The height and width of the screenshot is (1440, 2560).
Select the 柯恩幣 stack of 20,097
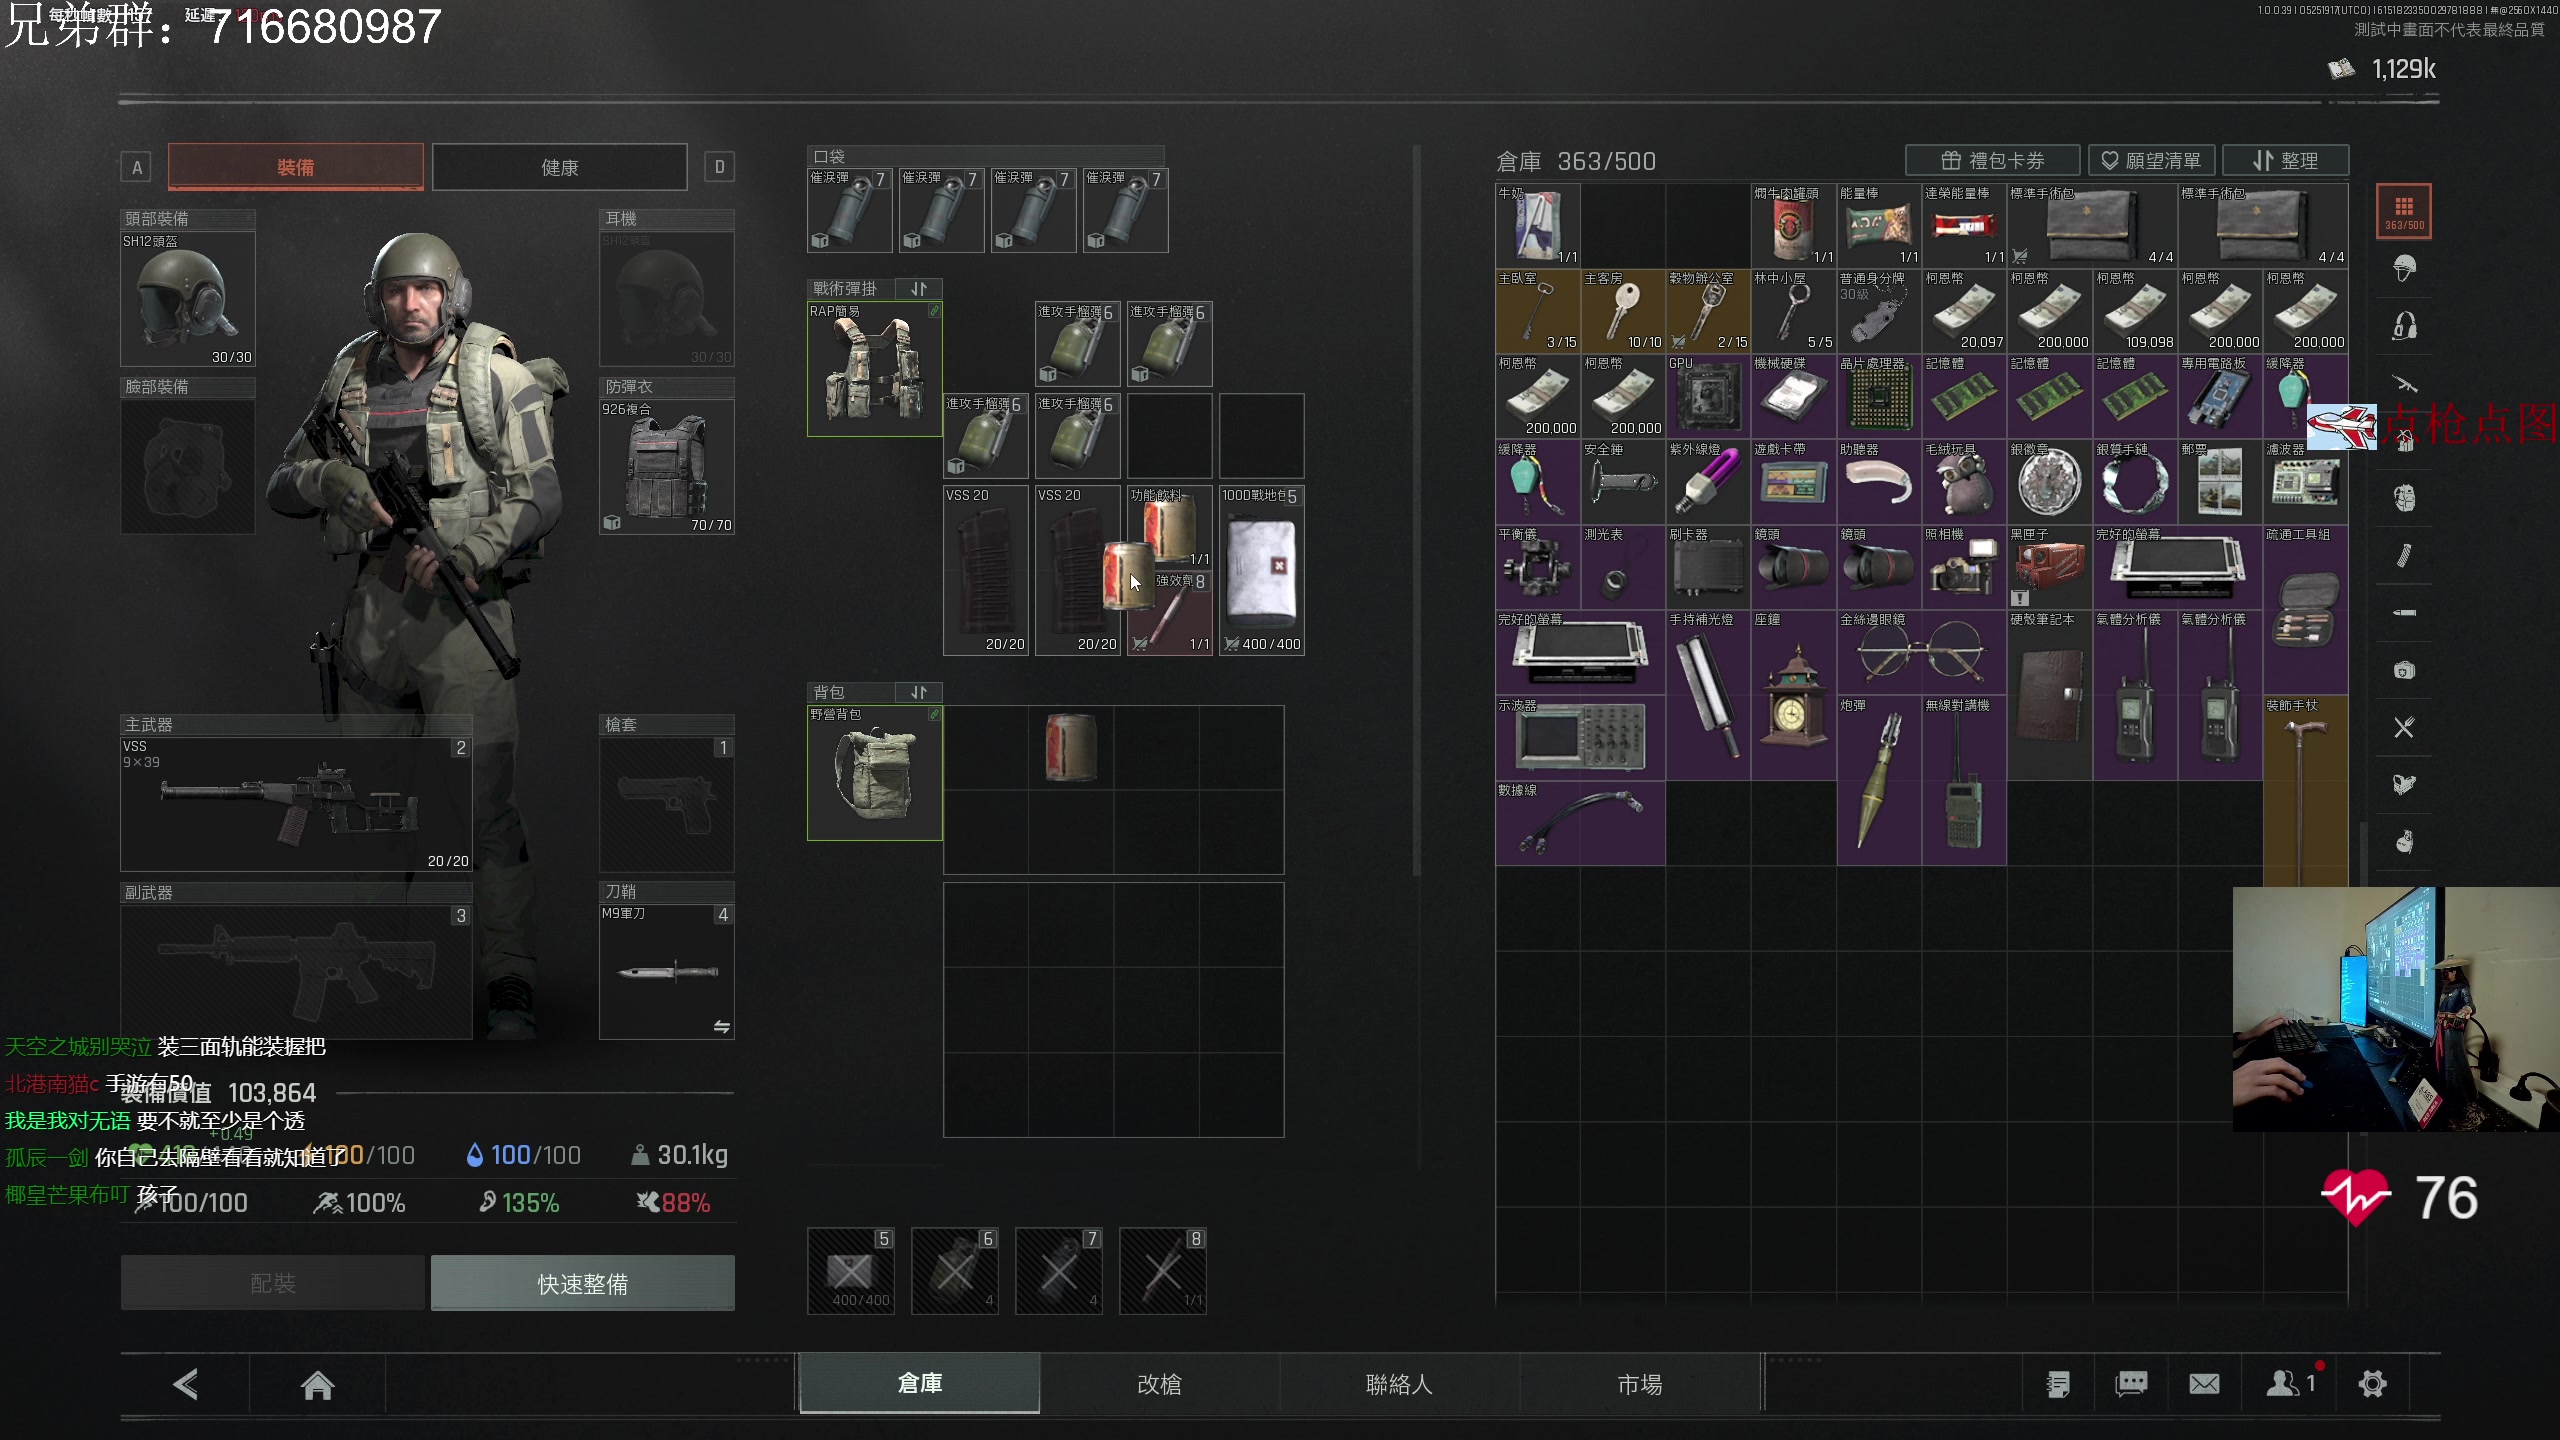tap(1964, 310)
